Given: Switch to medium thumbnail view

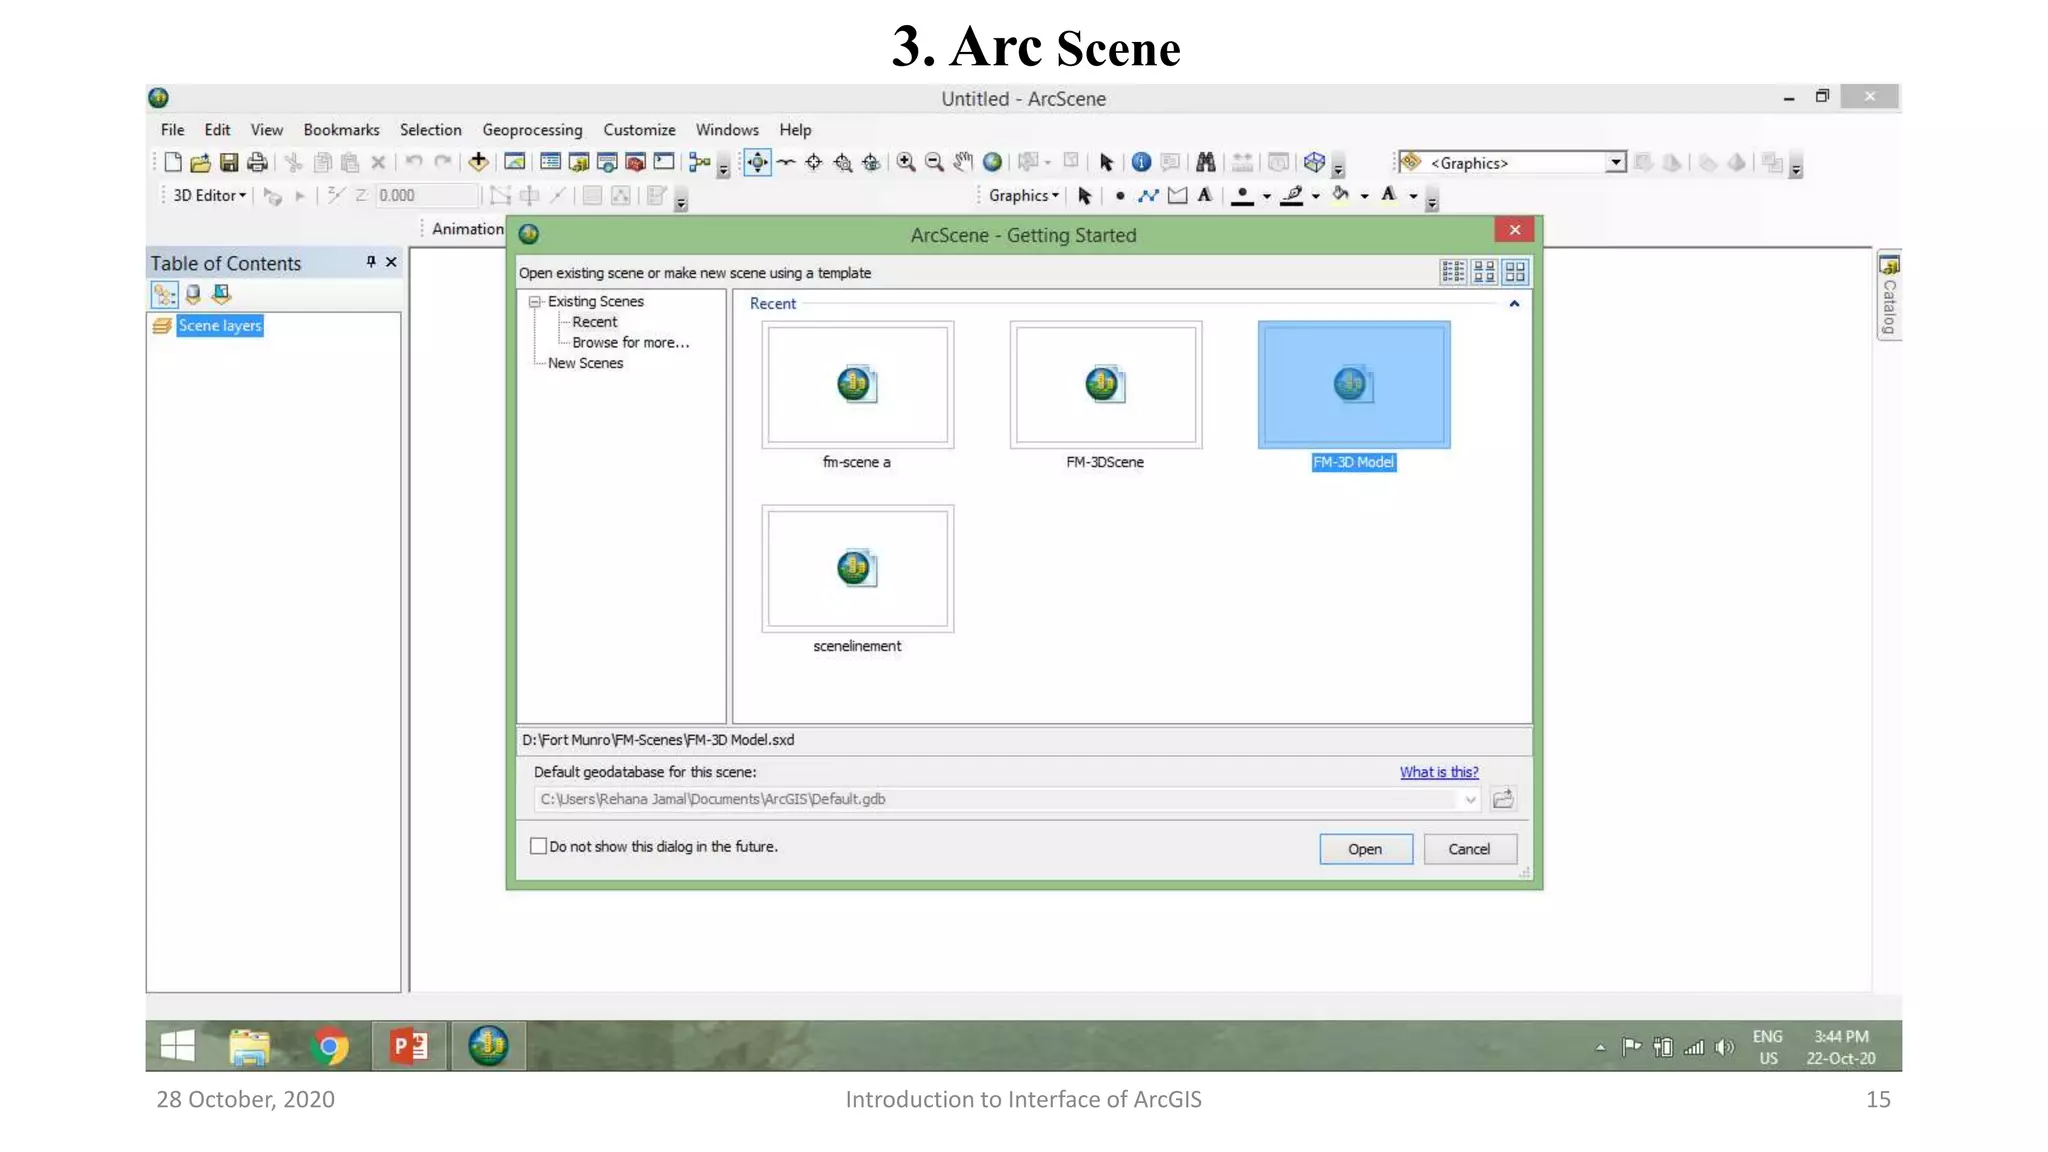Looking at the screenshot, I should click(1484, 271).
